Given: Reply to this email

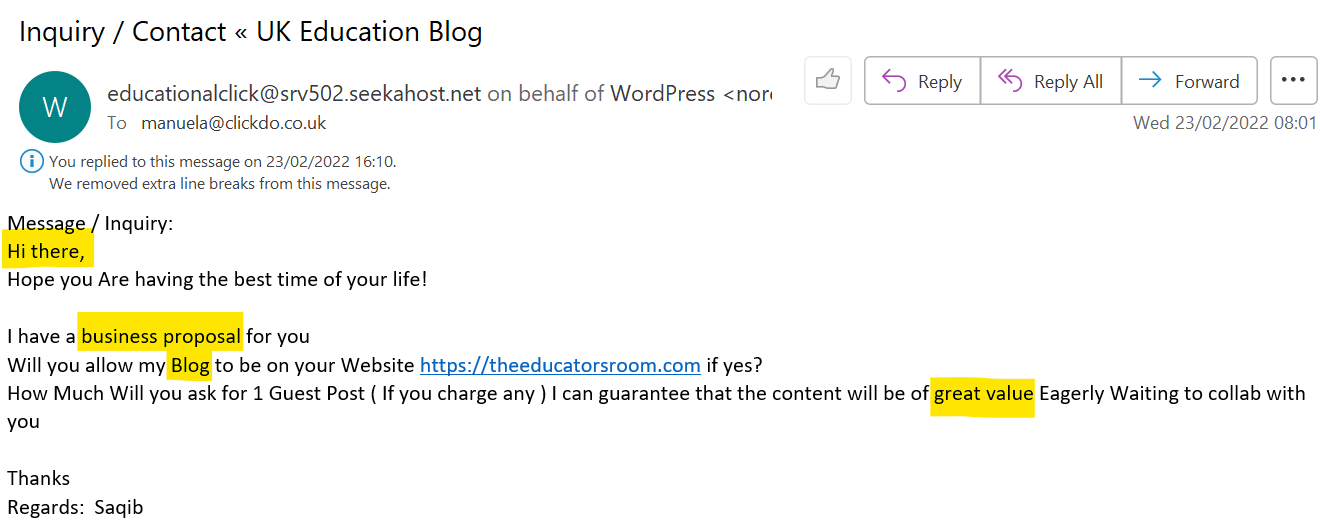Looking at the screenshot, I should click(923, 81).
